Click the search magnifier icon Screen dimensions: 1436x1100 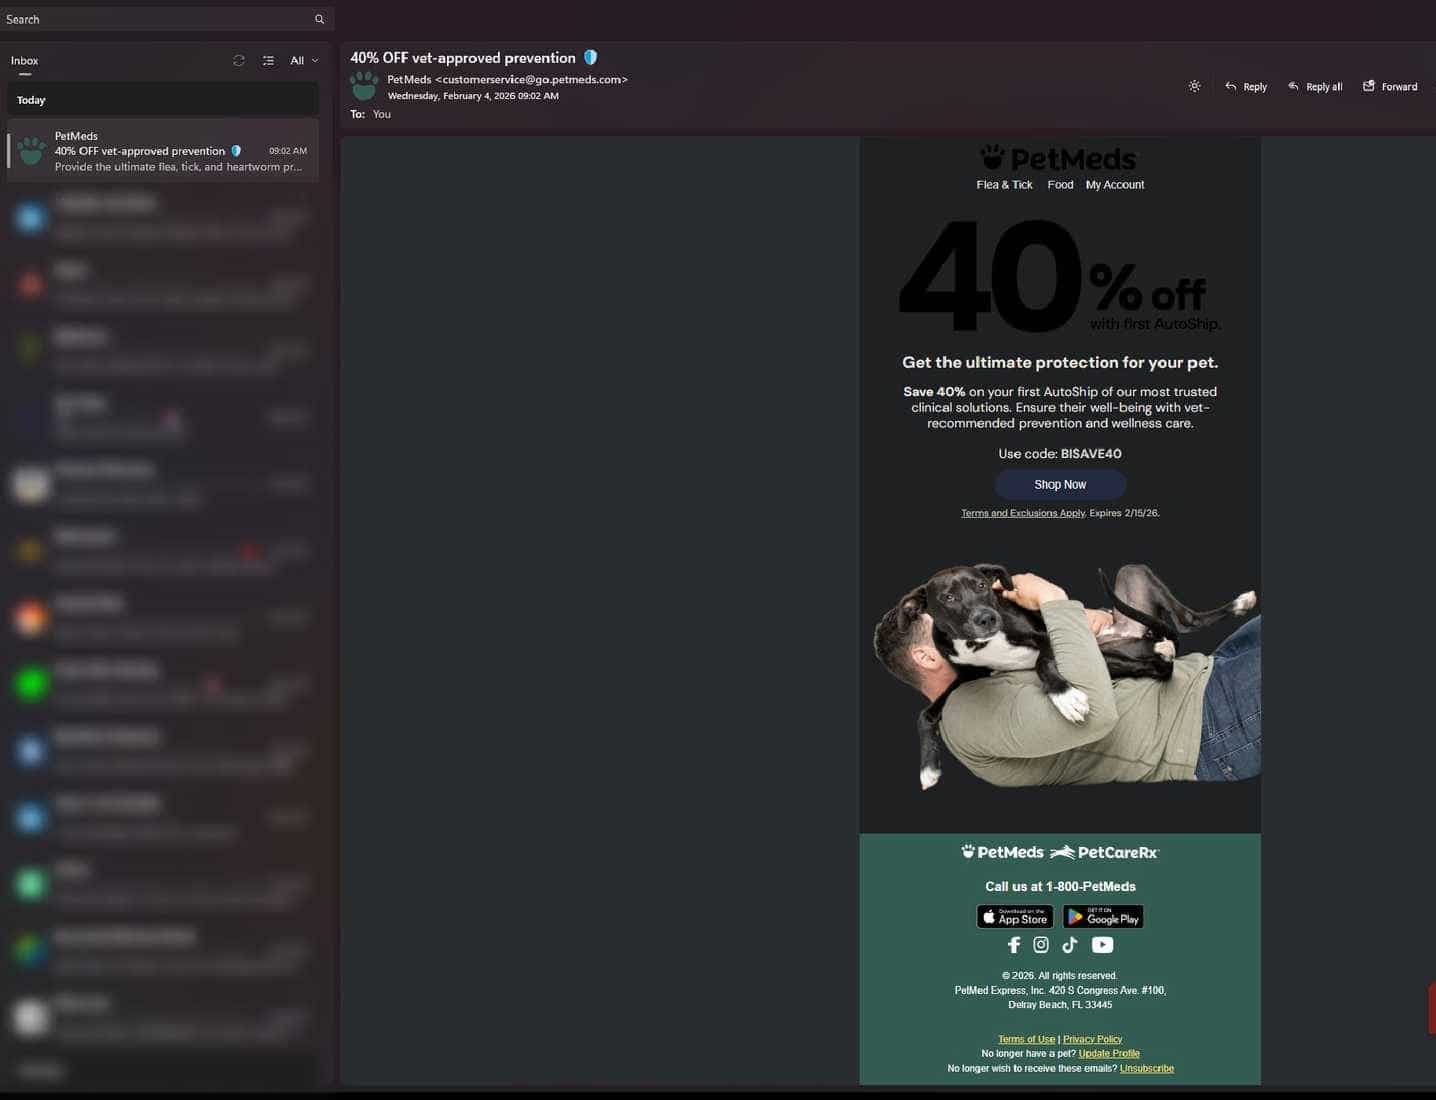pos(319,19)
